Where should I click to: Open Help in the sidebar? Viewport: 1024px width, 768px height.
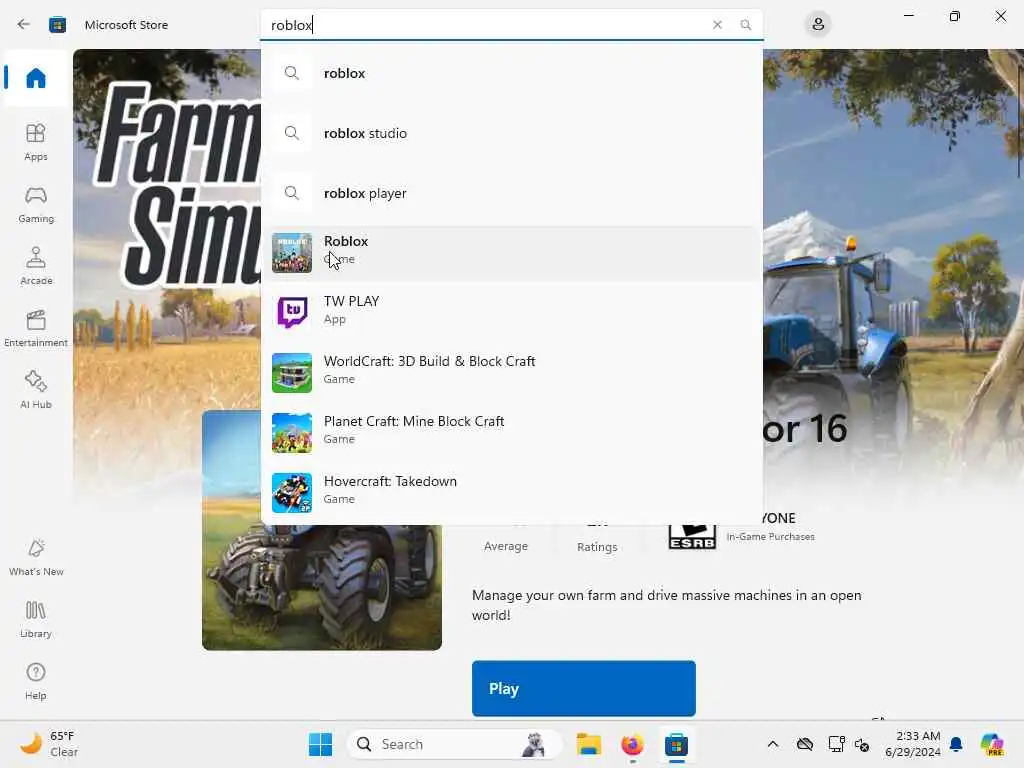pos(36,681)
